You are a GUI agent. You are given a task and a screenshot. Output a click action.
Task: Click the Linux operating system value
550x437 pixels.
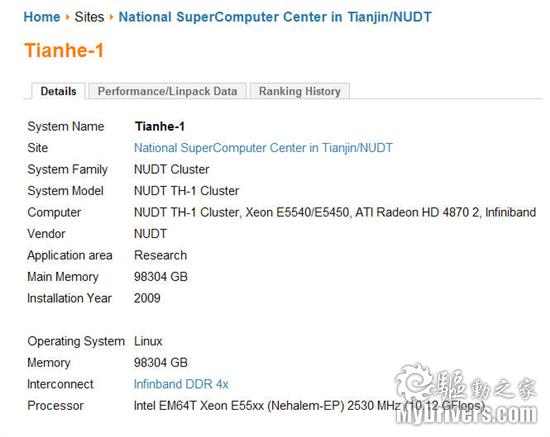pyautogui.click(x=148, y=341)
